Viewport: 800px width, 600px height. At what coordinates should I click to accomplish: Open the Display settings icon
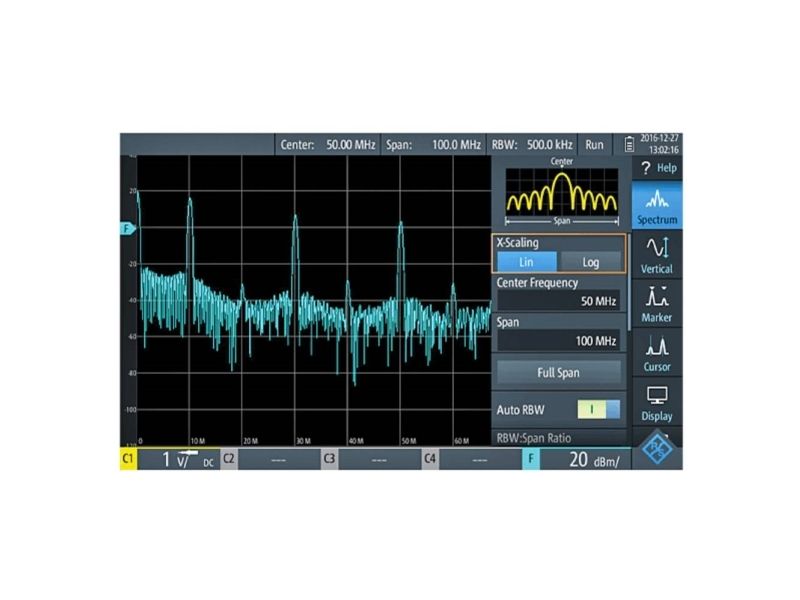click(657, 403)
